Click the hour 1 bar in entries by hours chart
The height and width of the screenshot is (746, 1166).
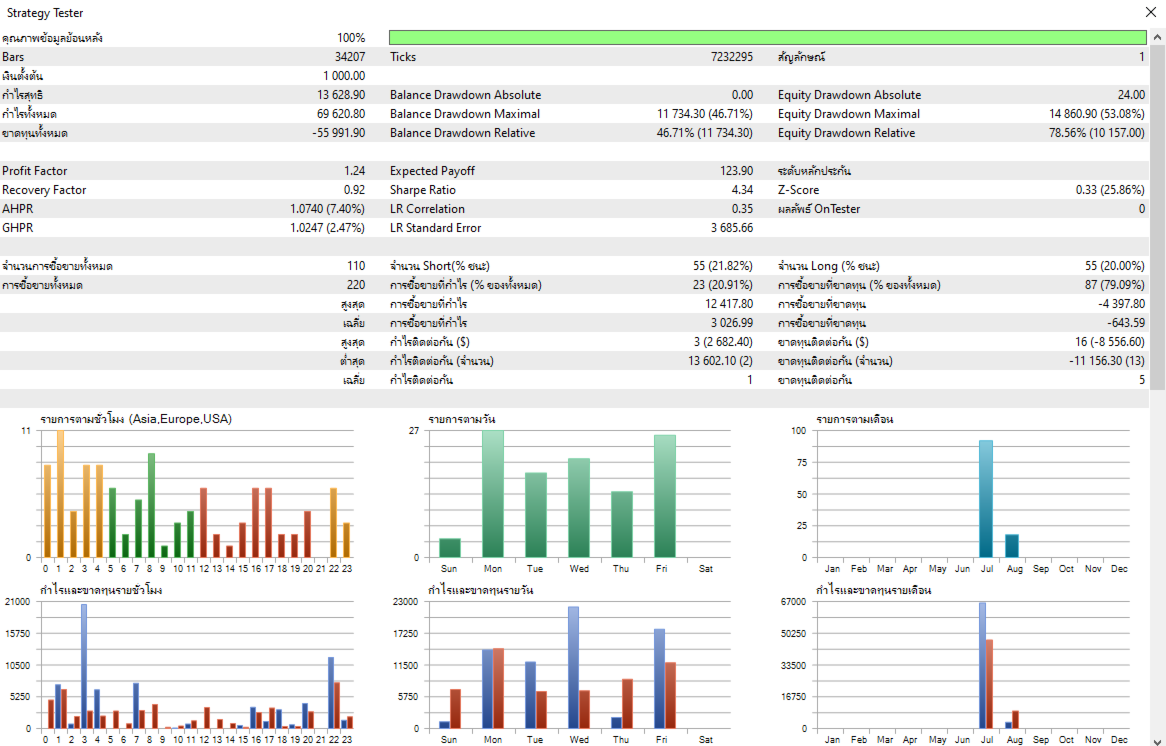click(60, 494)
